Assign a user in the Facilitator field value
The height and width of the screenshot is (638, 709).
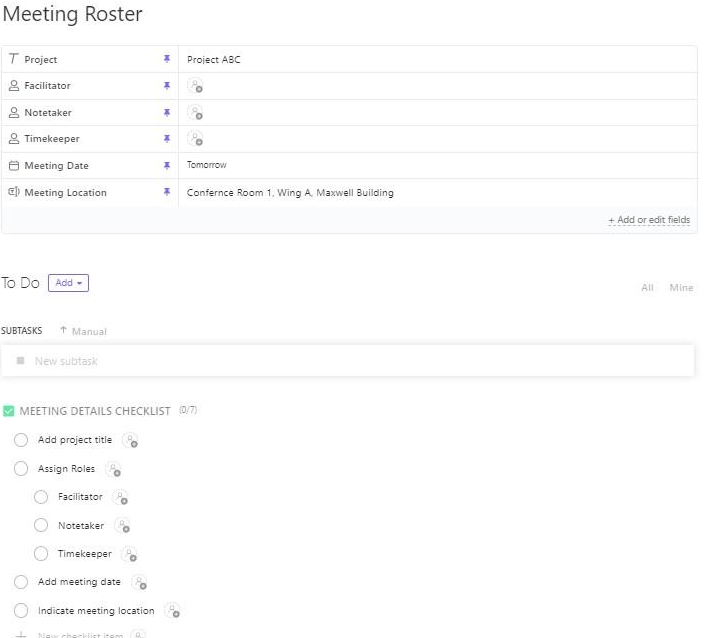(195, 85)
